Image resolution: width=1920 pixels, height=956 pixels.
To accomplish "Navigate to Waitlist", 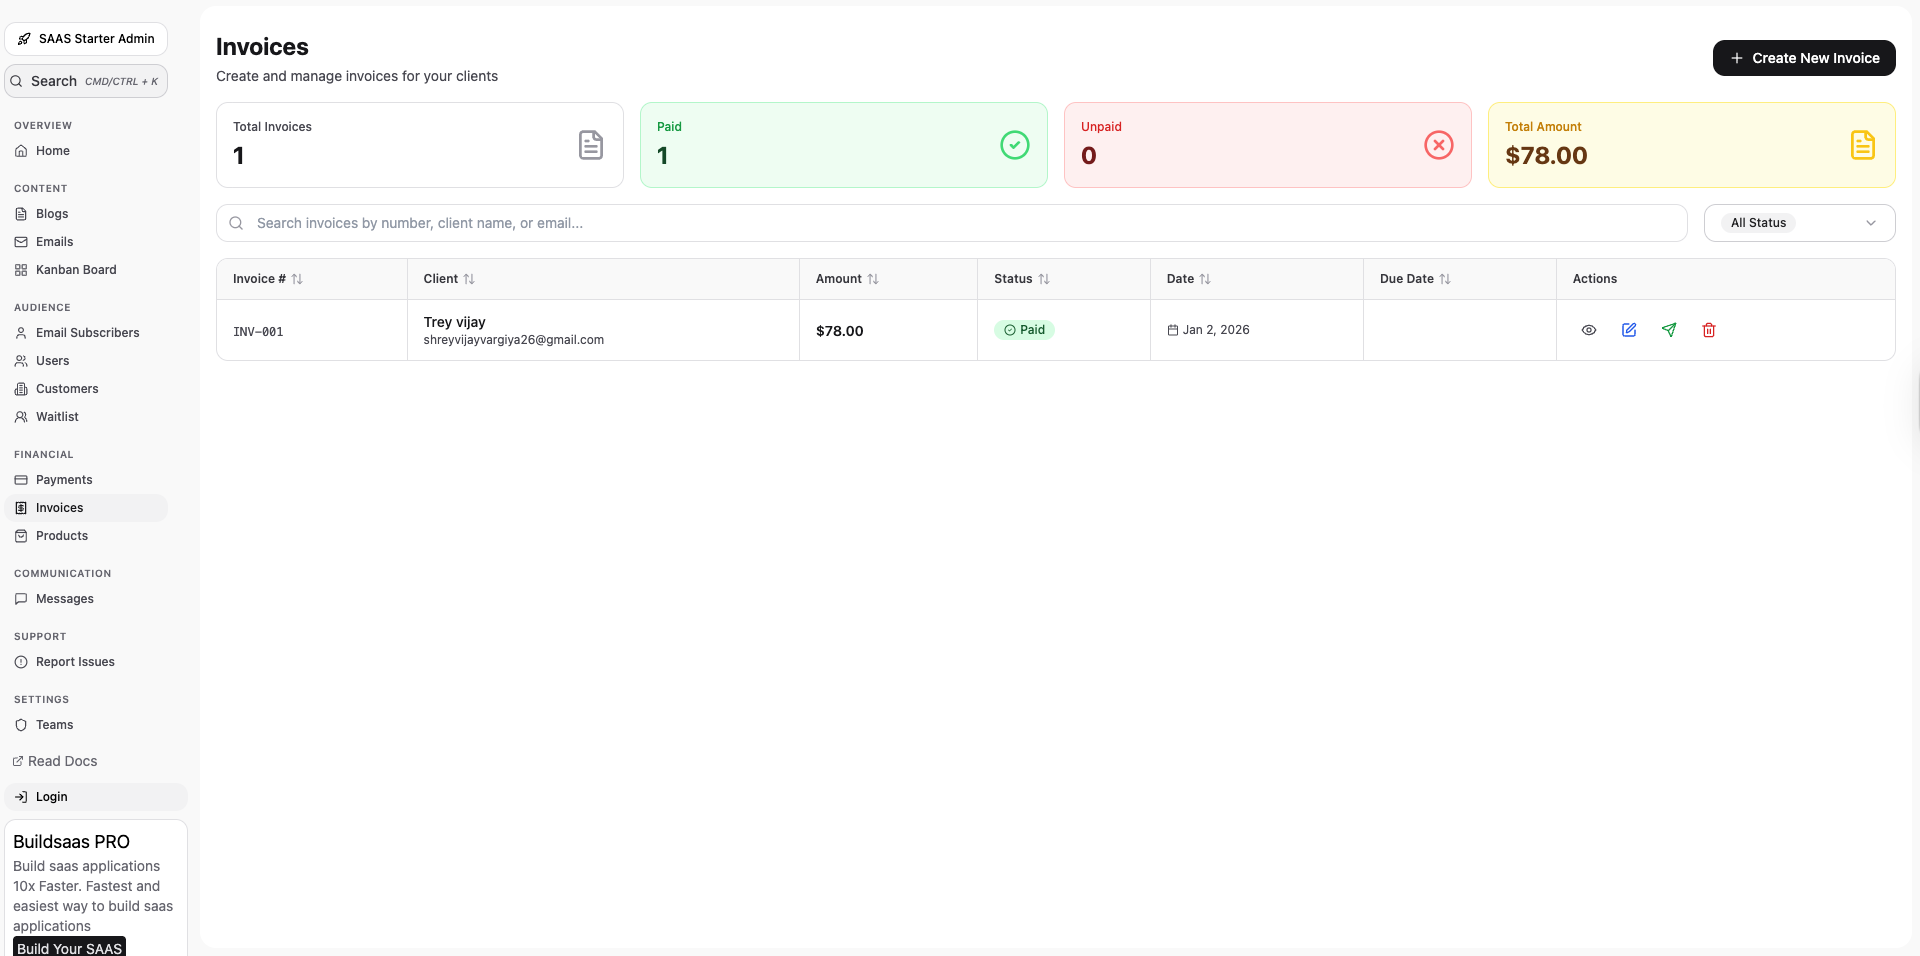I will click(x=86, y=417).
